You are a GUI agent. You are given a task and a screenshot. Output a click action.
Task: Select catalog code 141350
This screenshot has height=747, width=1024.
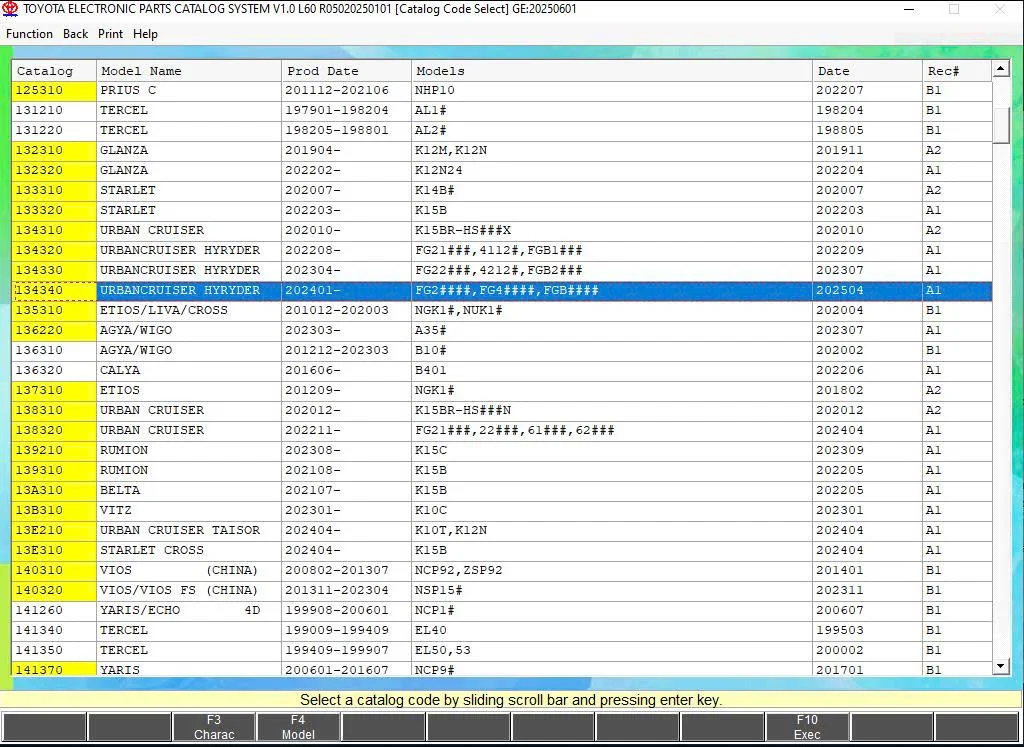pos(54,650)
